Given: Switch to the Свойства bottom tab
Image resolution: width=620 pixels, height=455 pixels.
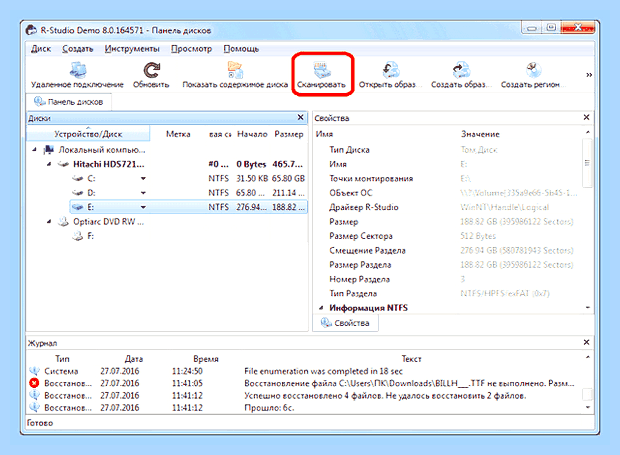Looking at the screenshot, I should (x=345, y=323).
